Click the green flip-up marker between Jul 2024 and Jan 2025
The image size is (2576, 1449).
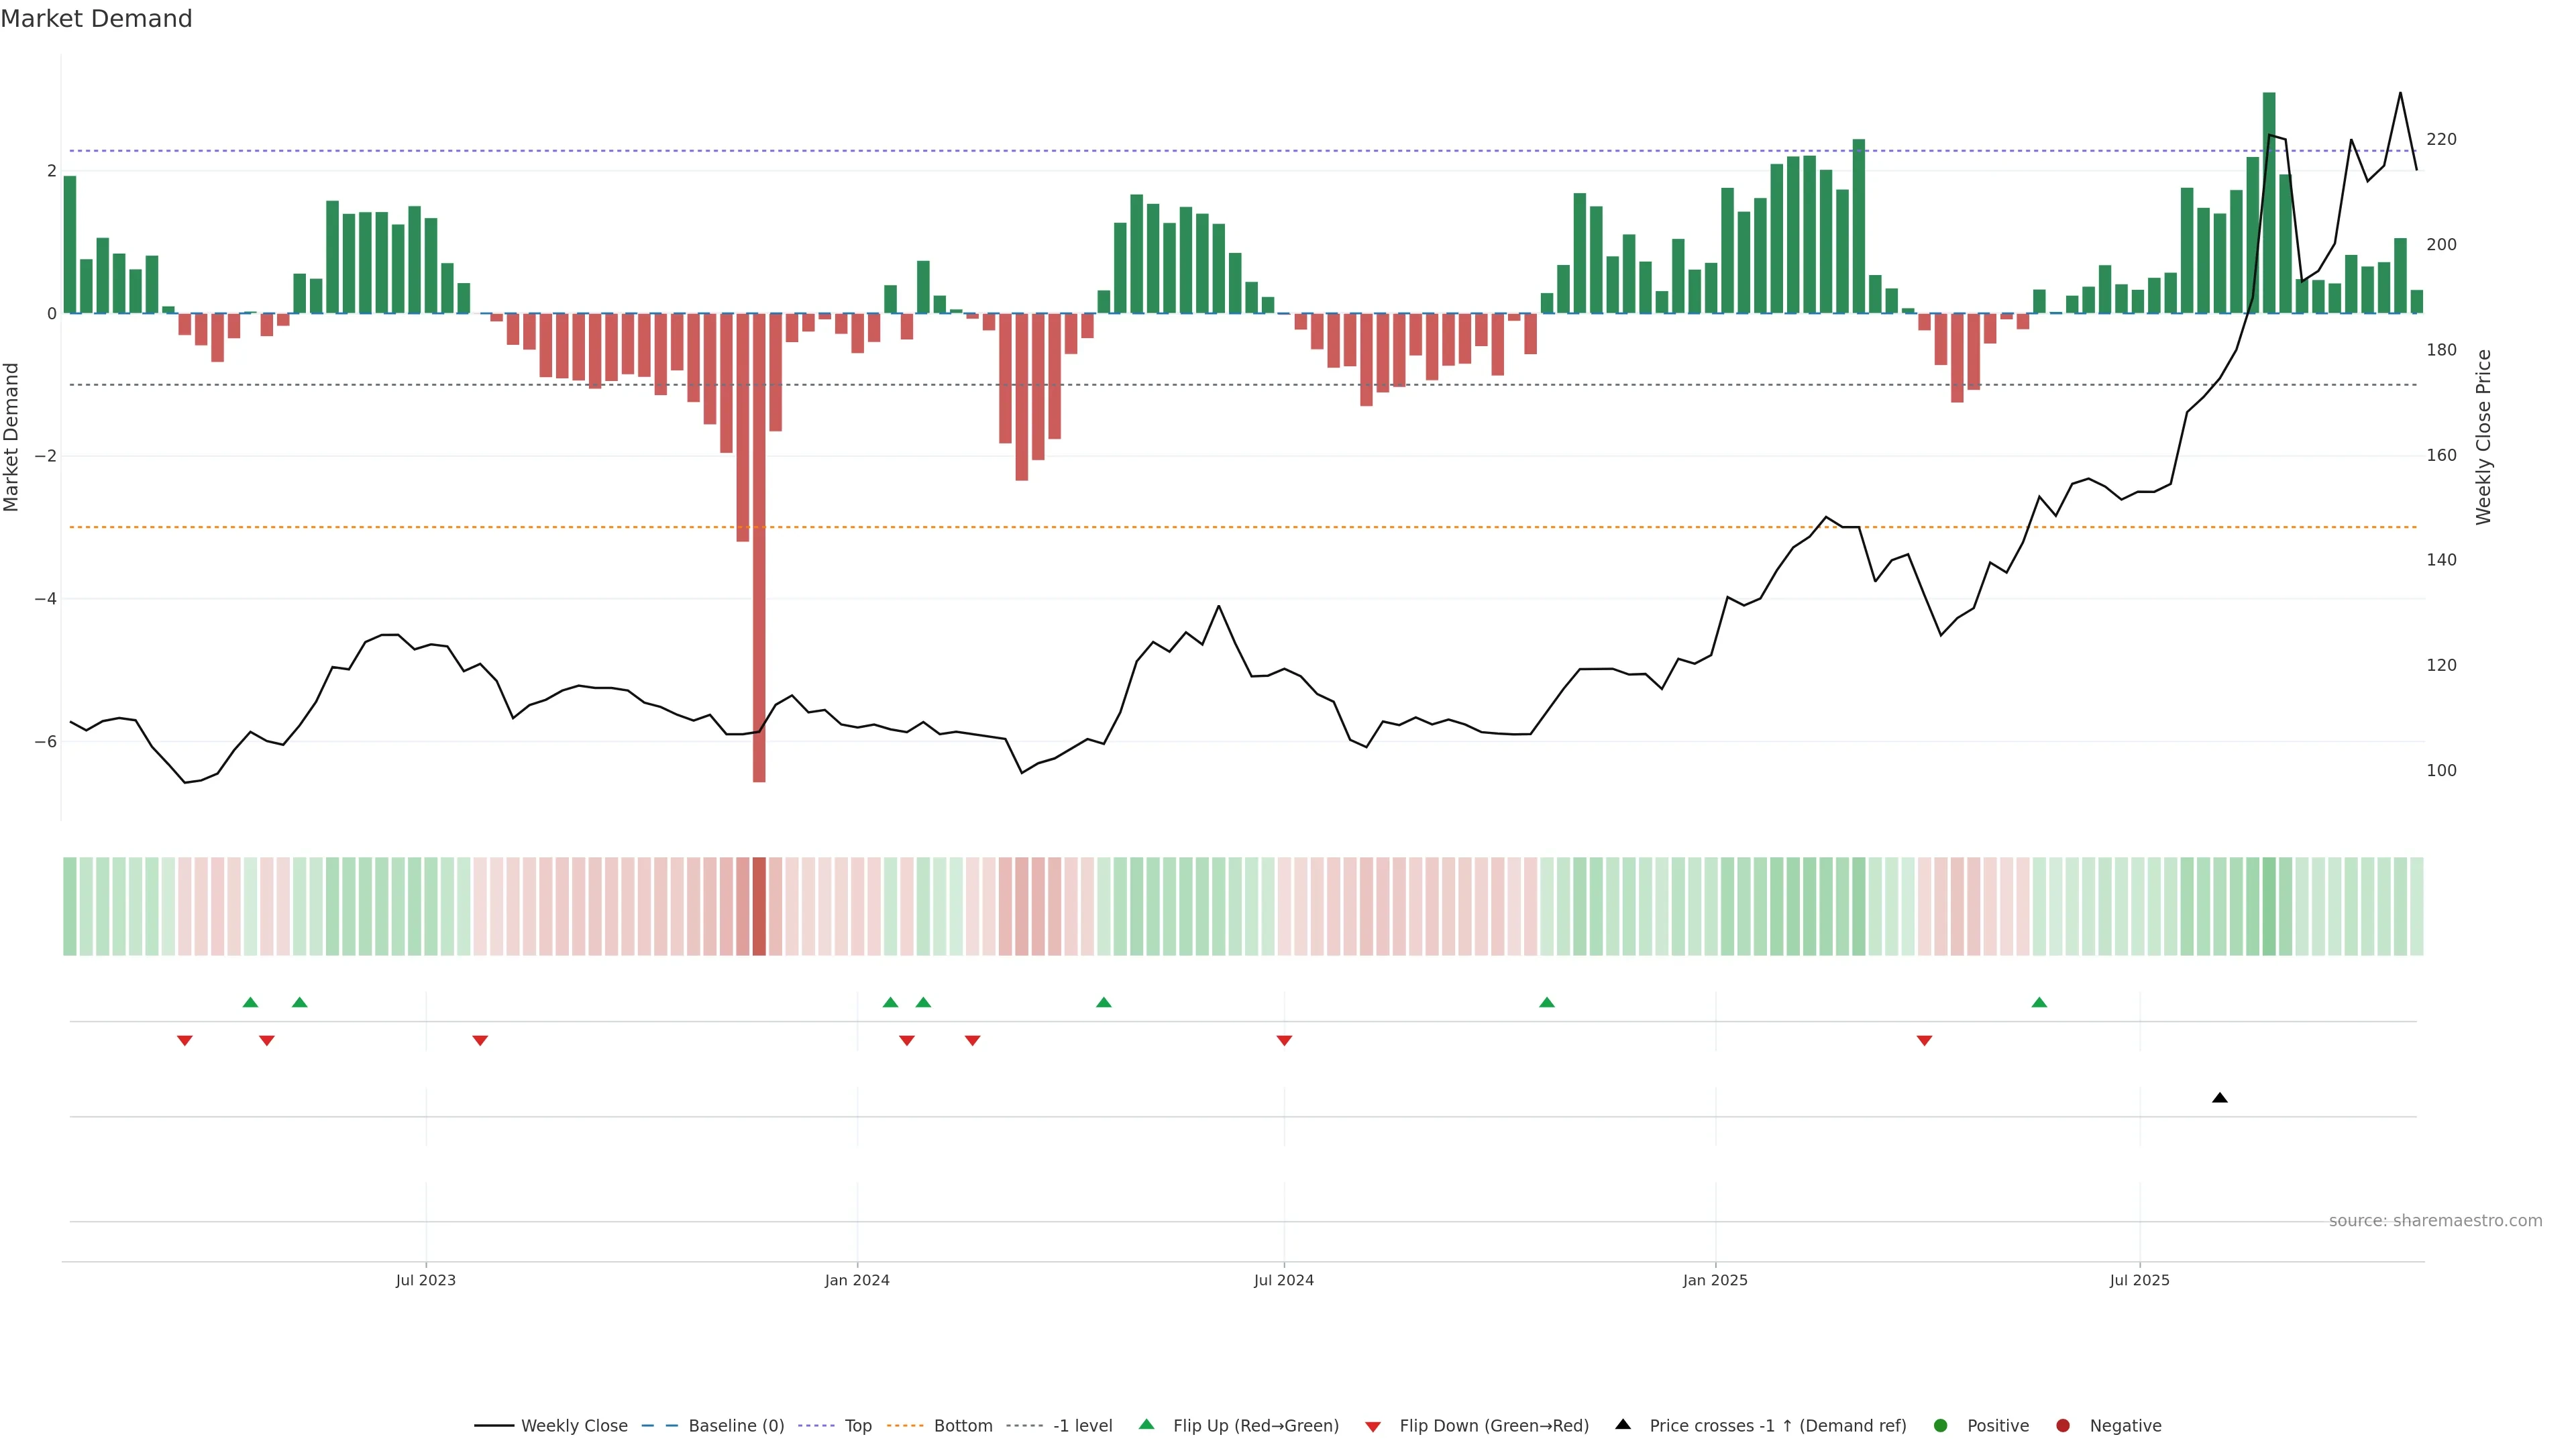1546,1002
